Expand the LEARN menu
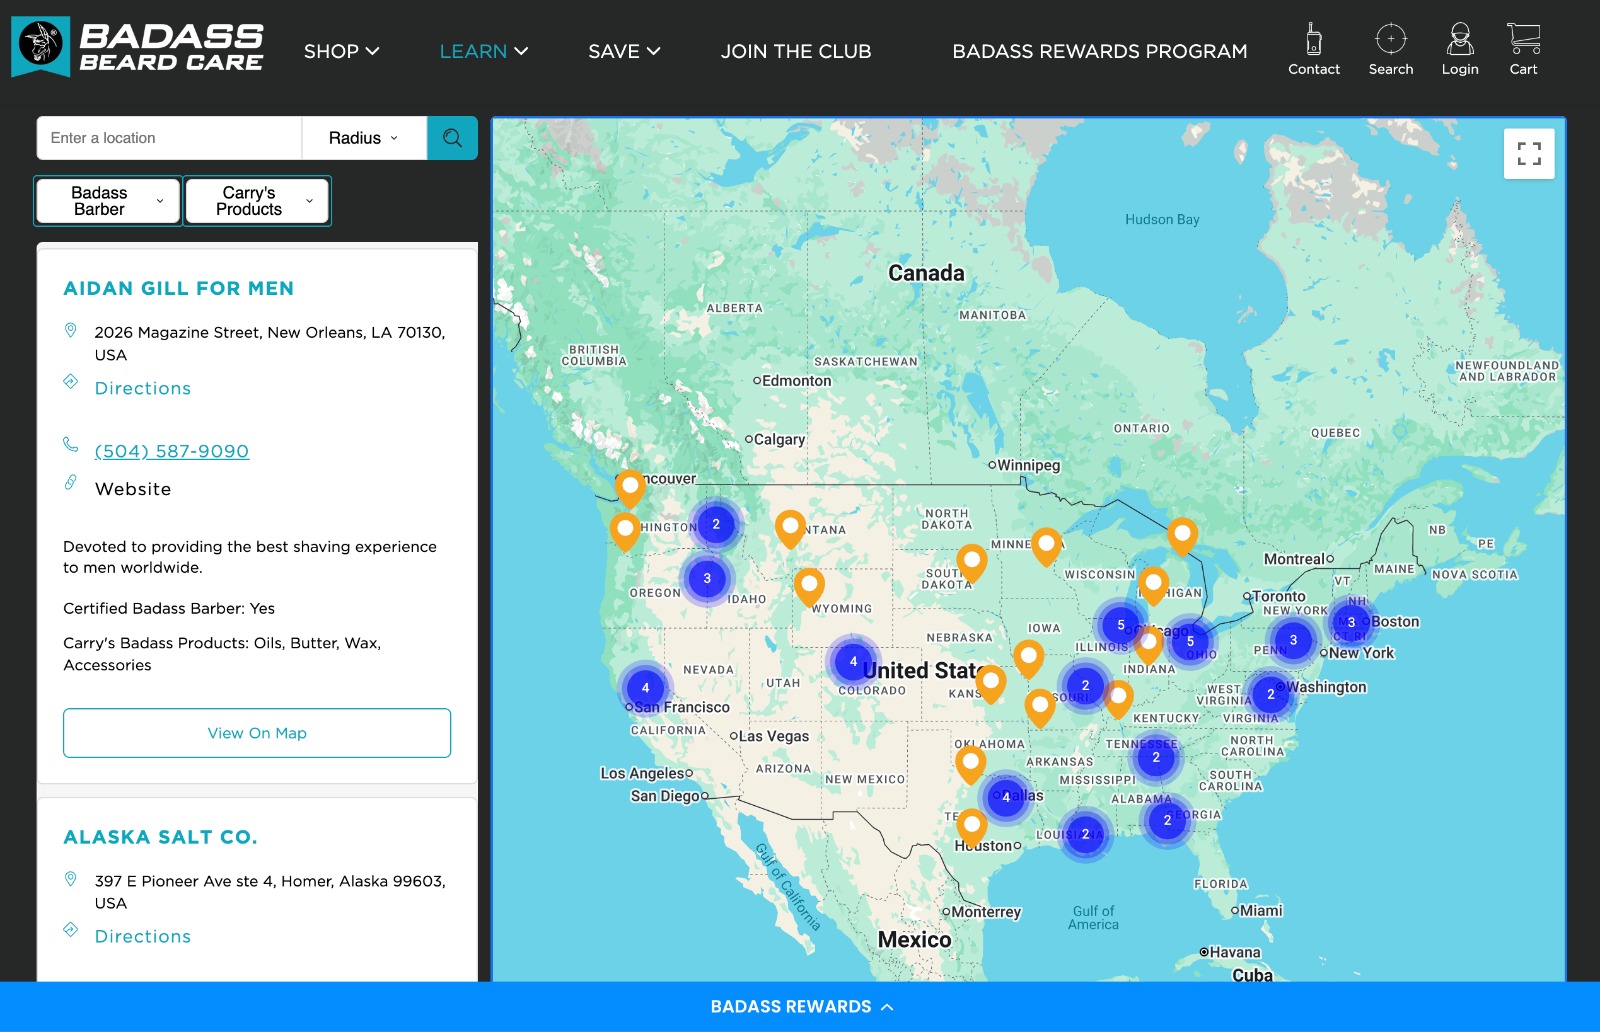Image resolution: width=1600 pixels, height=1032 pixels. tap(484, 51)
